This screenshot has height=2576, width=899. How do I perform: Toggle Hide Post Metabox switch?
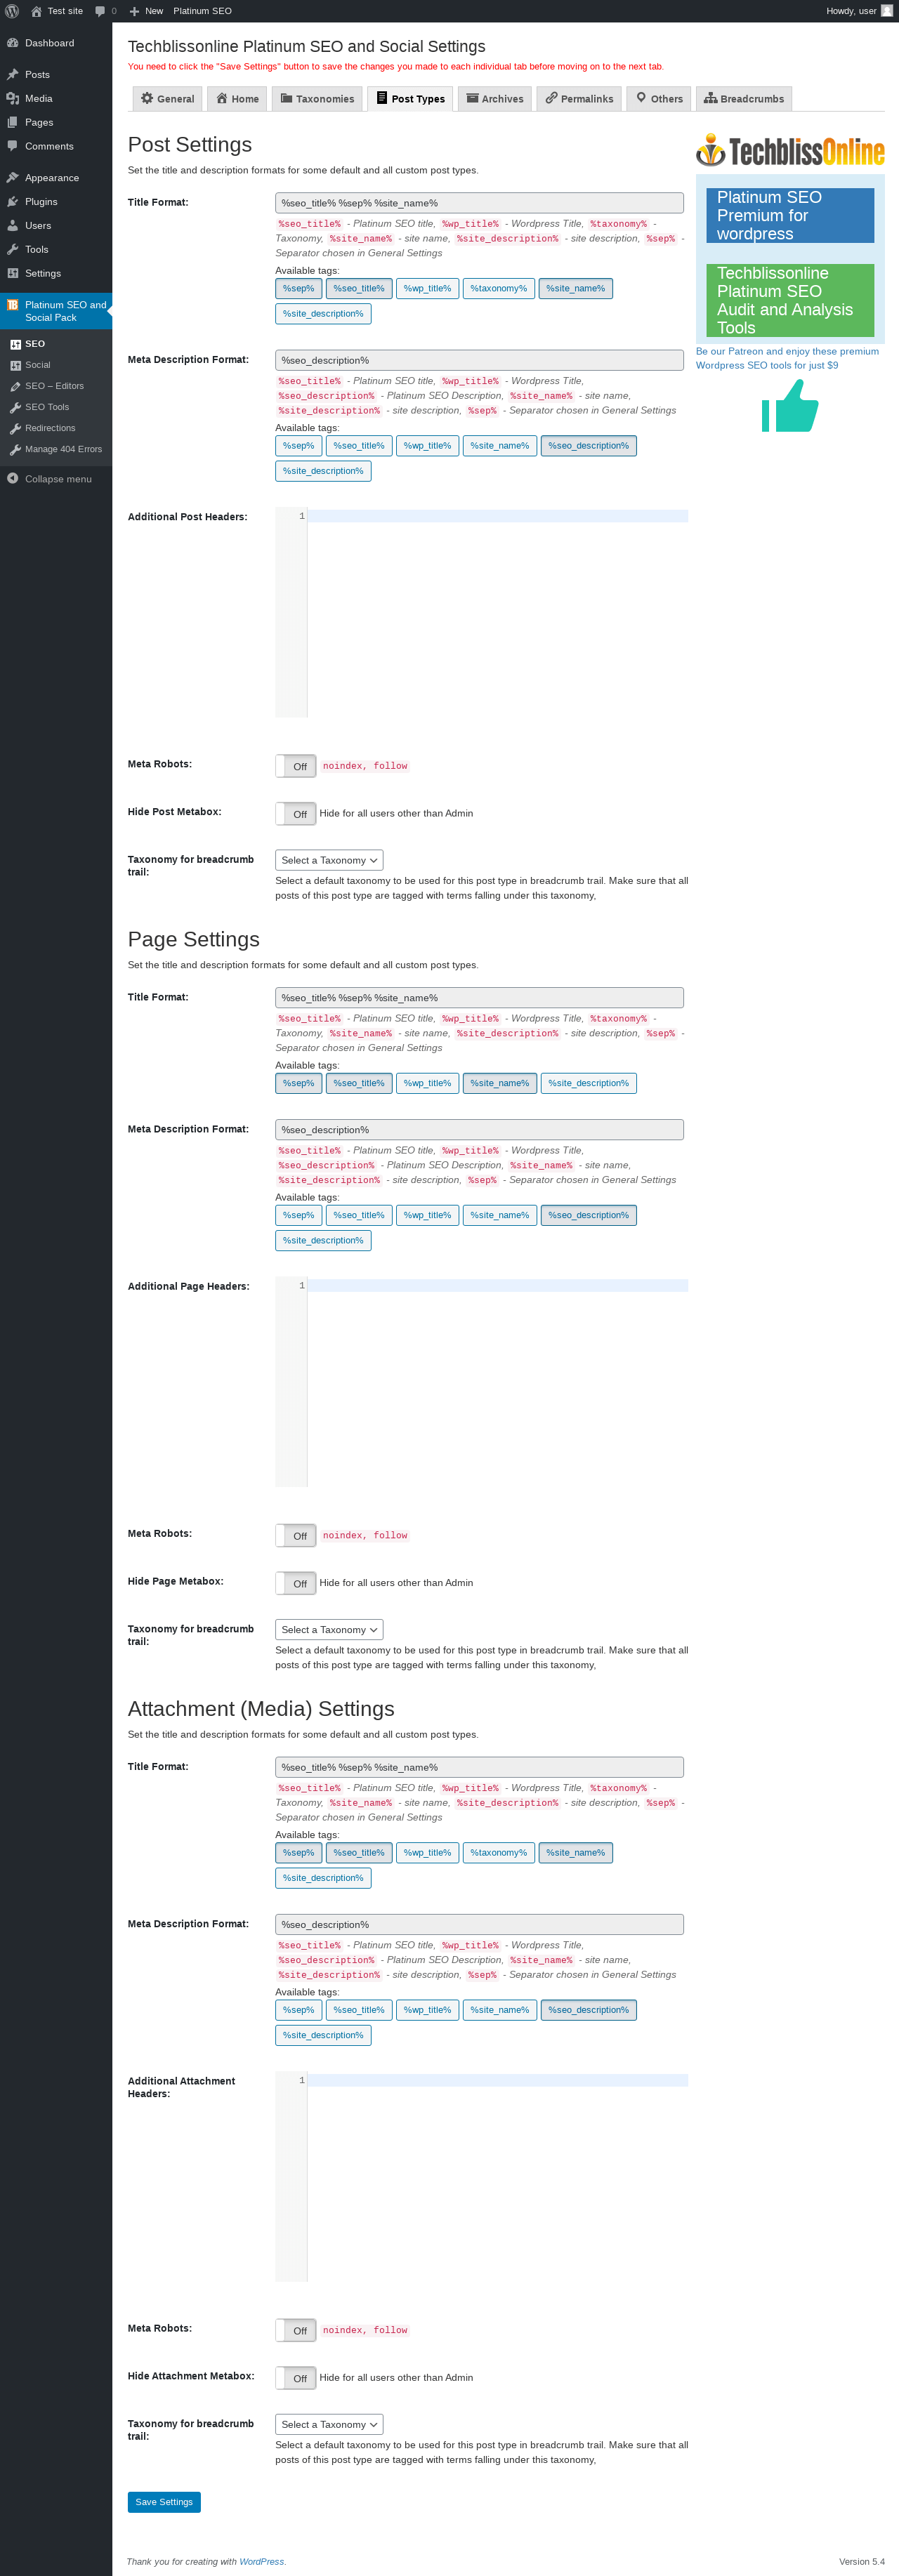pos(296,814)
